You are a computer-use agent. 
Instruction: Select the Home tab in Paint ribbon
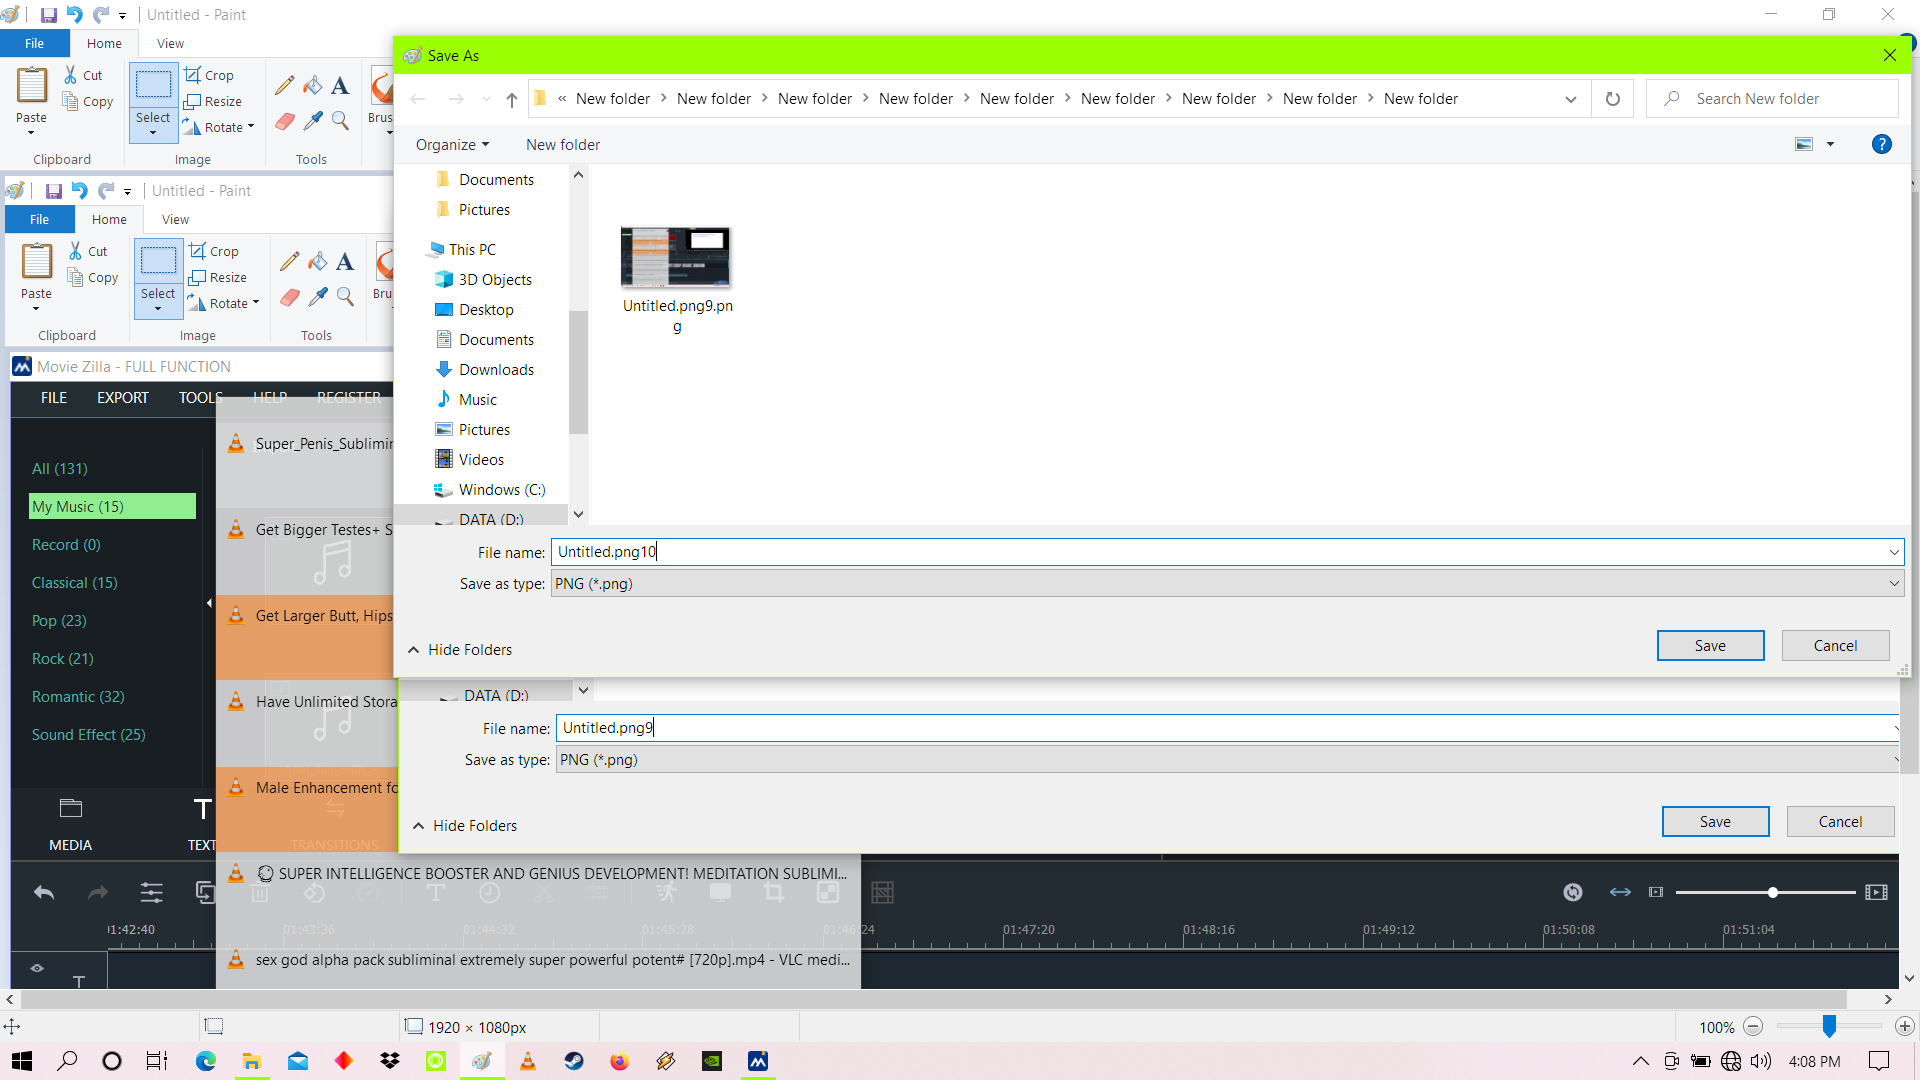click(x=104, y=44)
